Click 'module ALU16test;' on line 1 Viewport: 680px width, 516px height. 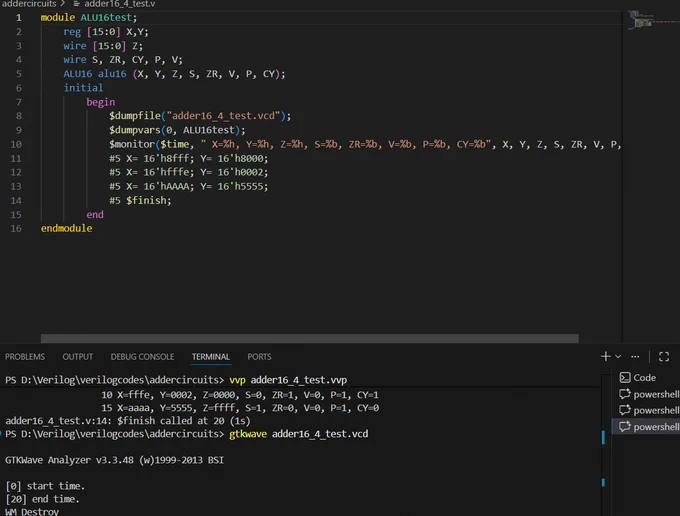pyautogui.click(x=89, y=18)
